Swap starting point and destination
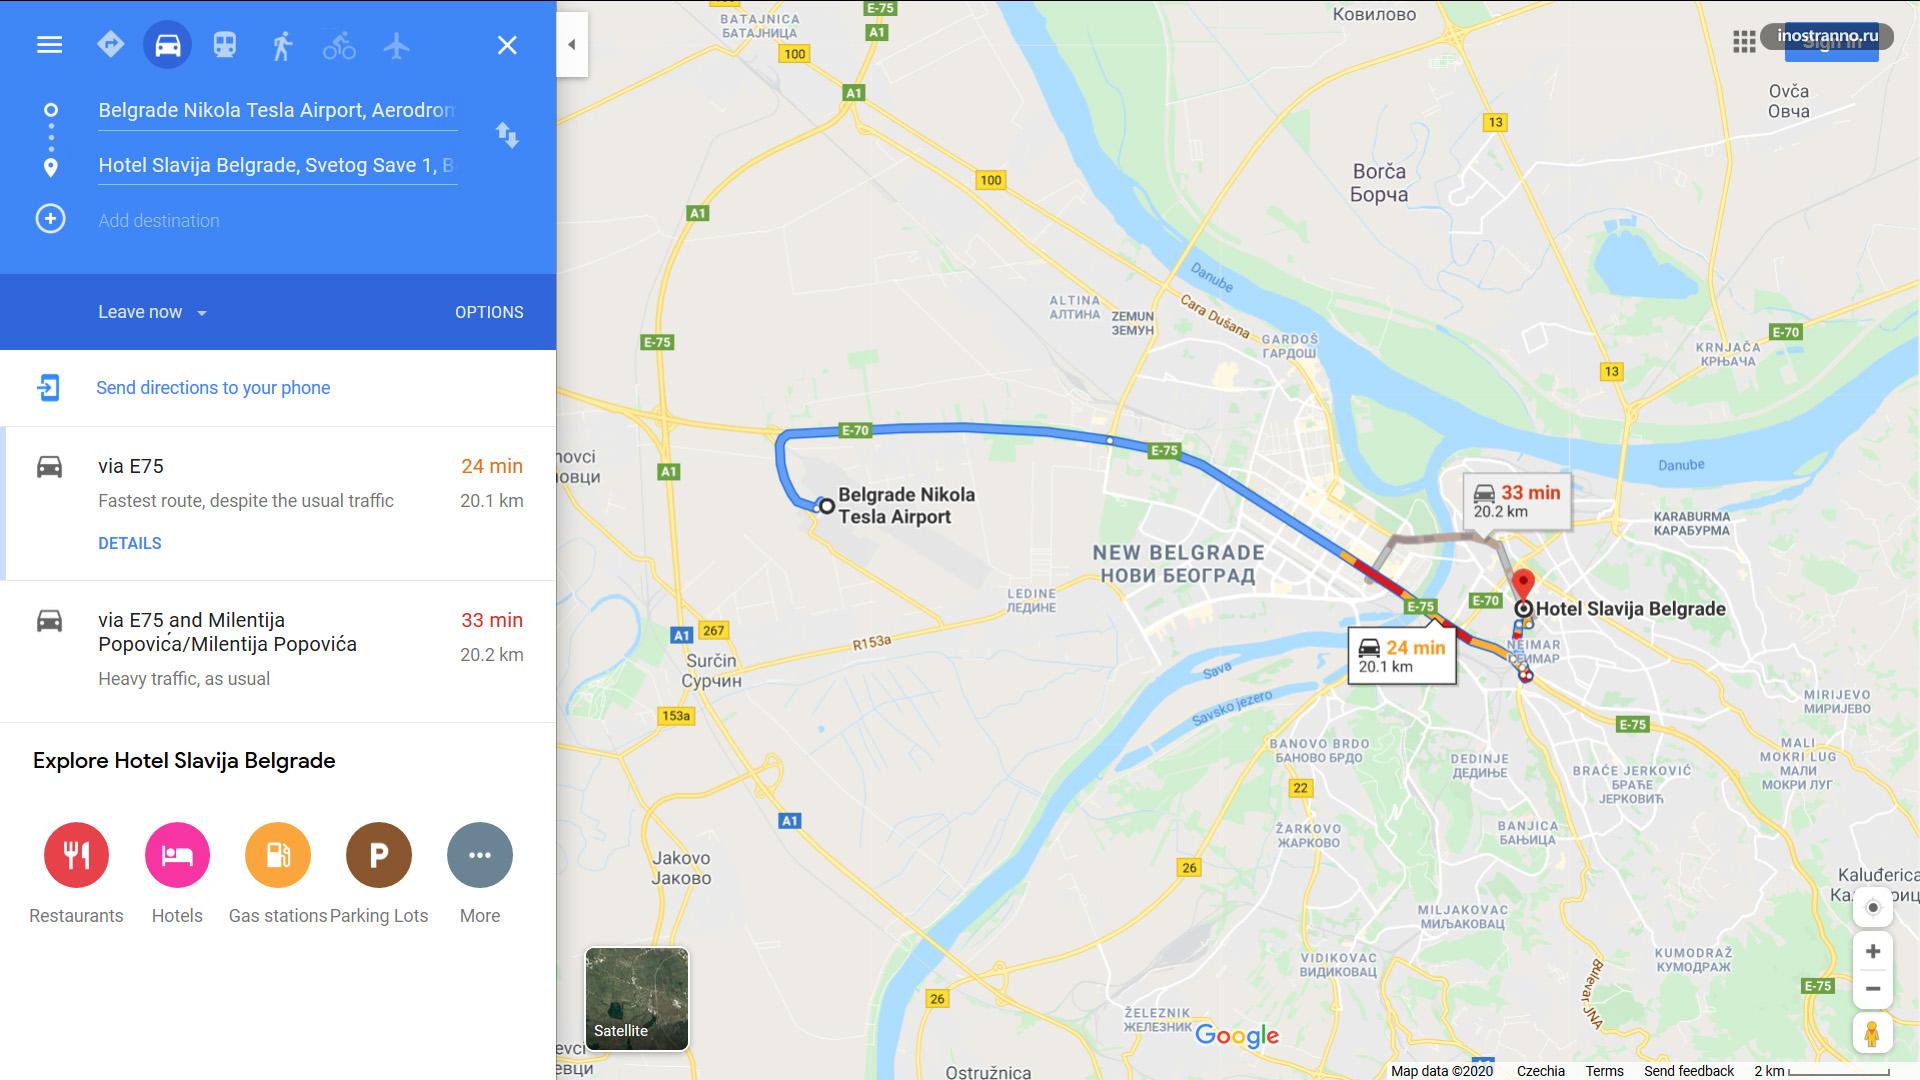The width and height of the screenshot is (1920, 1080). point(507,135)
